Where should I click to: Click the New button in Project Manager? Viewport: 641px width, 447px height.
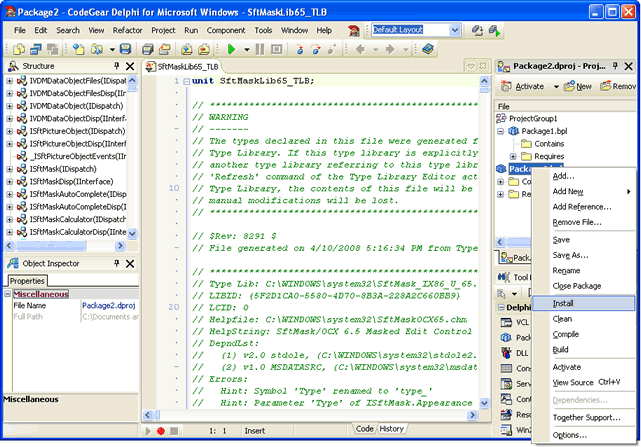click(578, 87)
